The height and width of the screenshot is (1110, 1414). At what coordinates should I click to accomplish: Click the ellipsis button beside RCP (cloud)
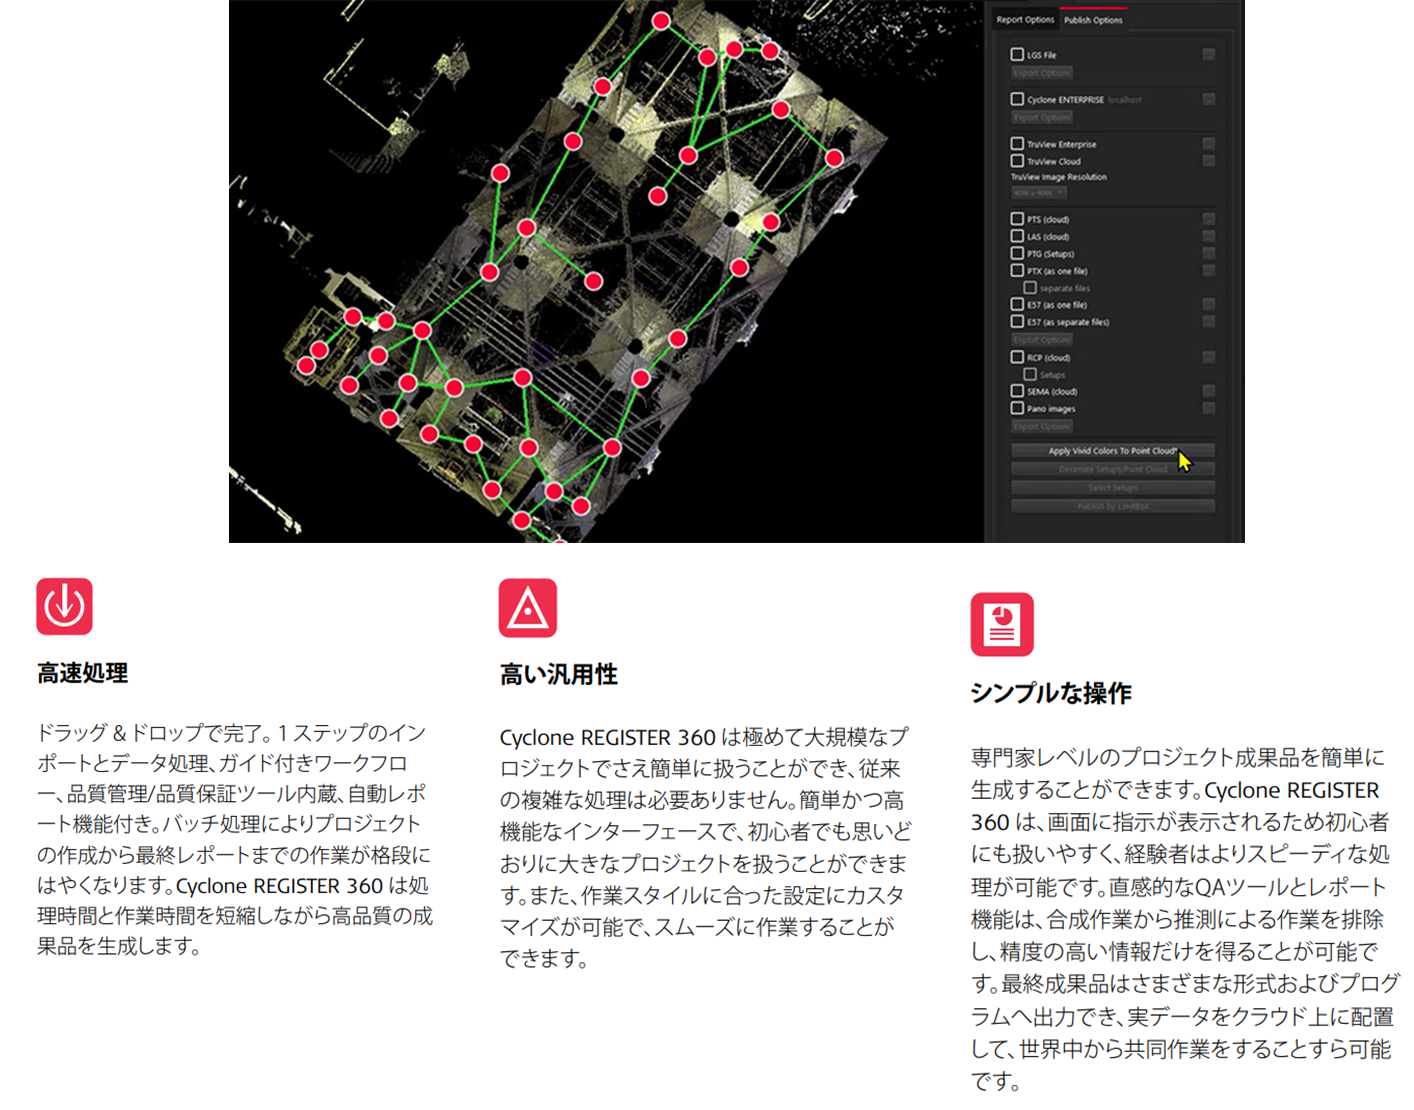click(x=1208, y=357)
